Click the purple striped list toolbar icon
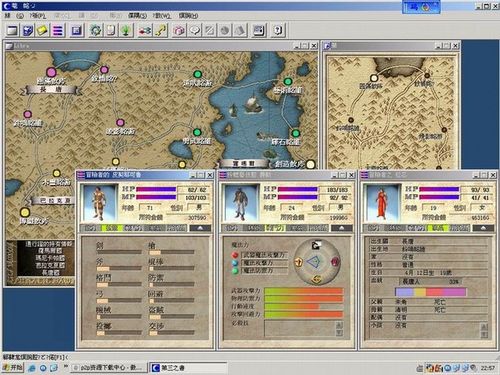This screenshot has width=500, height=375. [x=58, y=31]
